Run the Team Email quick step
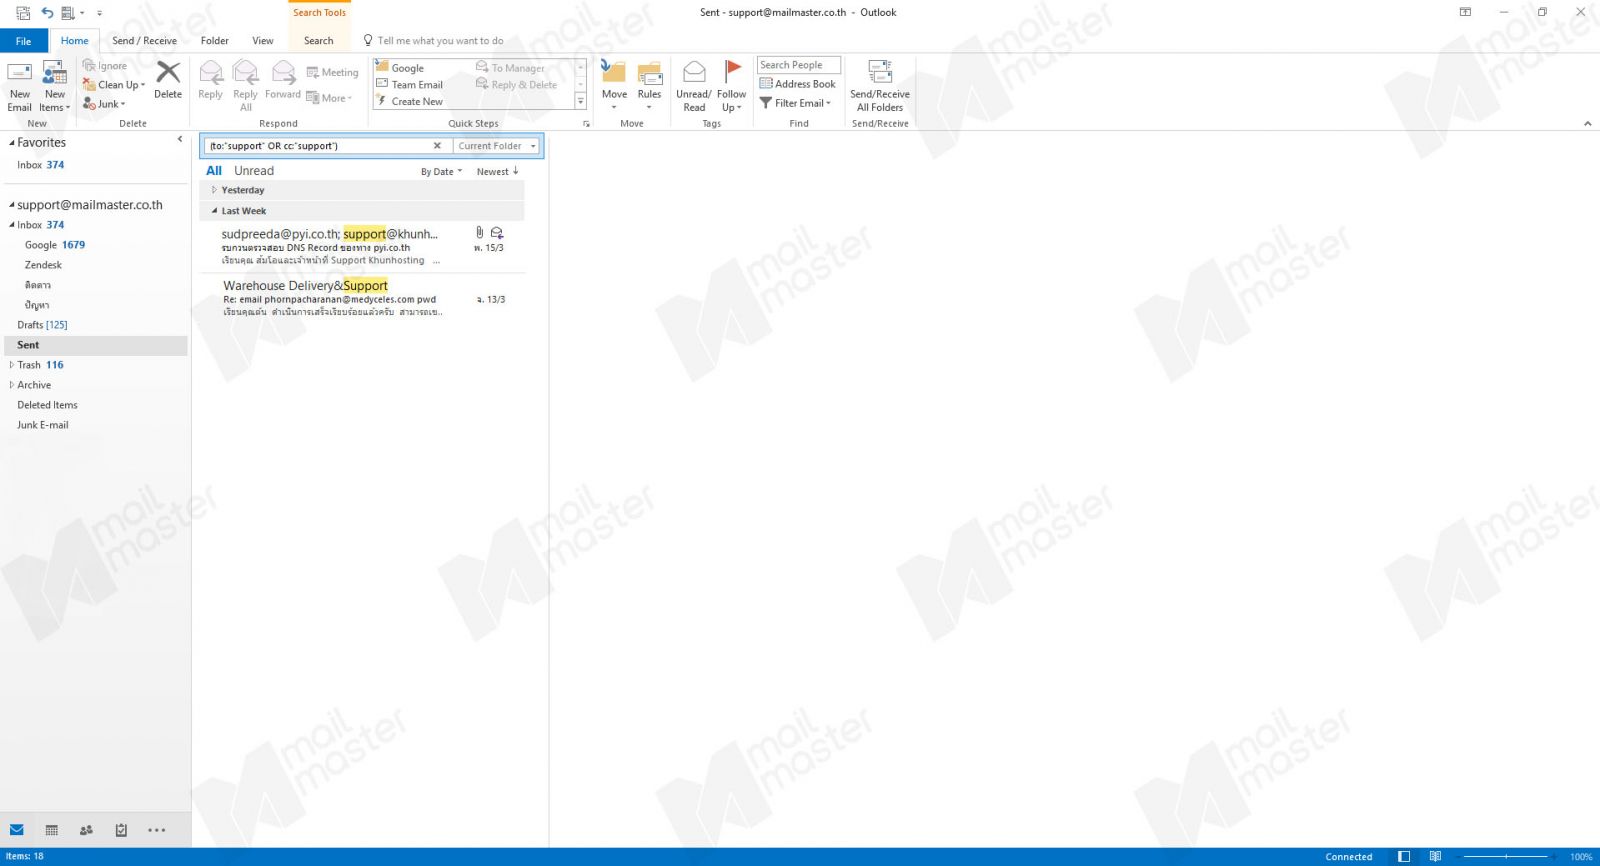Image resolution: width=1600 pixels, height=866 pixels. click(x=410, y=85)
